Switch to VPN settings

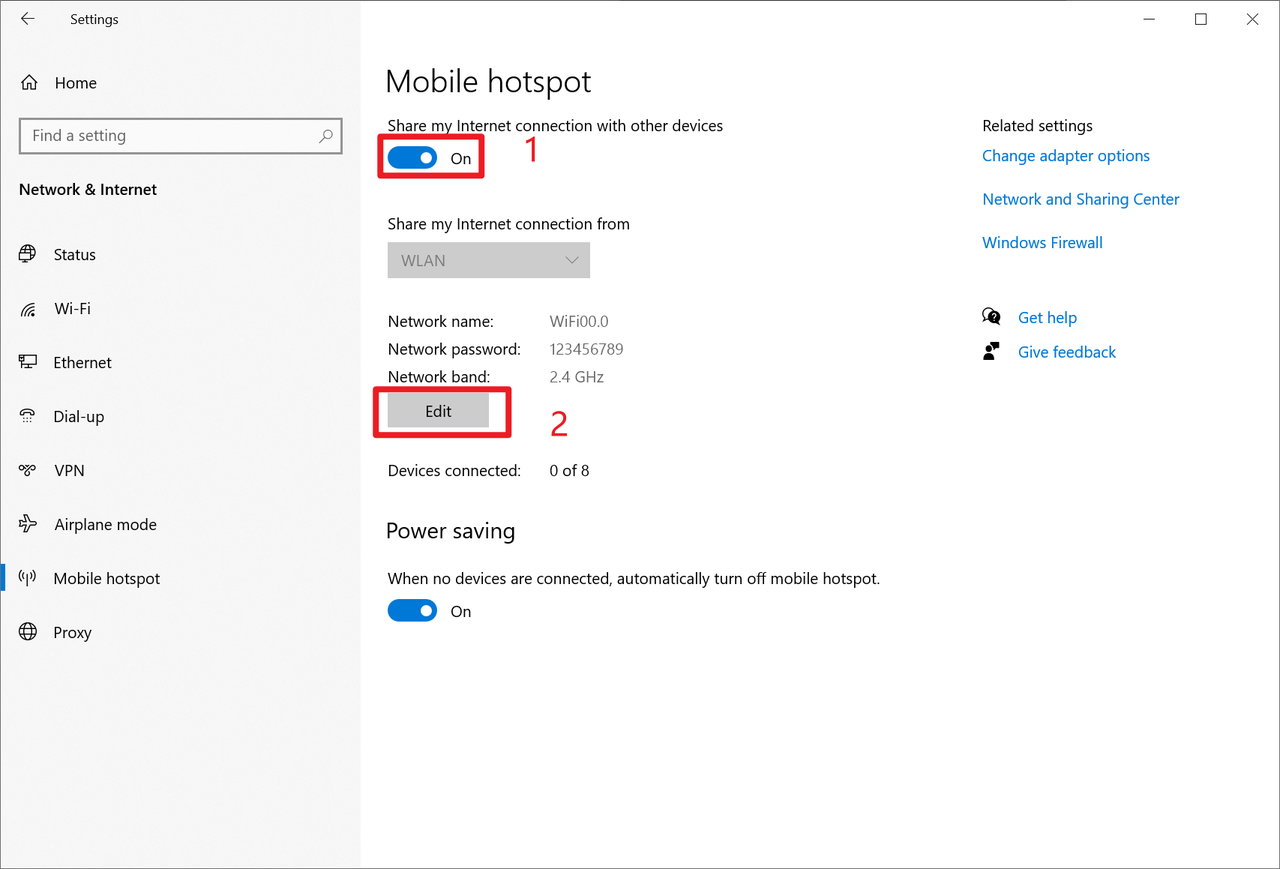pyautogui.click(x=69, y=470)
